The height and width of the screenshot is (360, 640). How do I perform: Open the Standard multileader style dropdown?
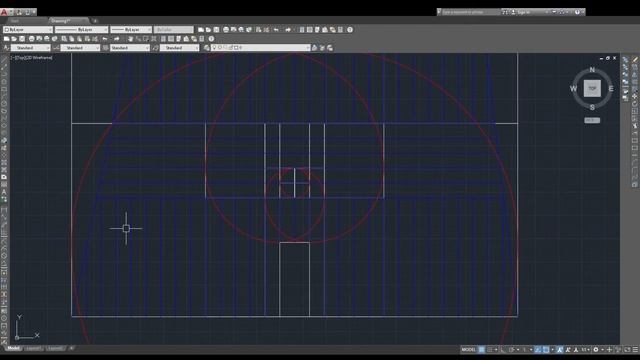pyautogui.click(x=179, y=48)
